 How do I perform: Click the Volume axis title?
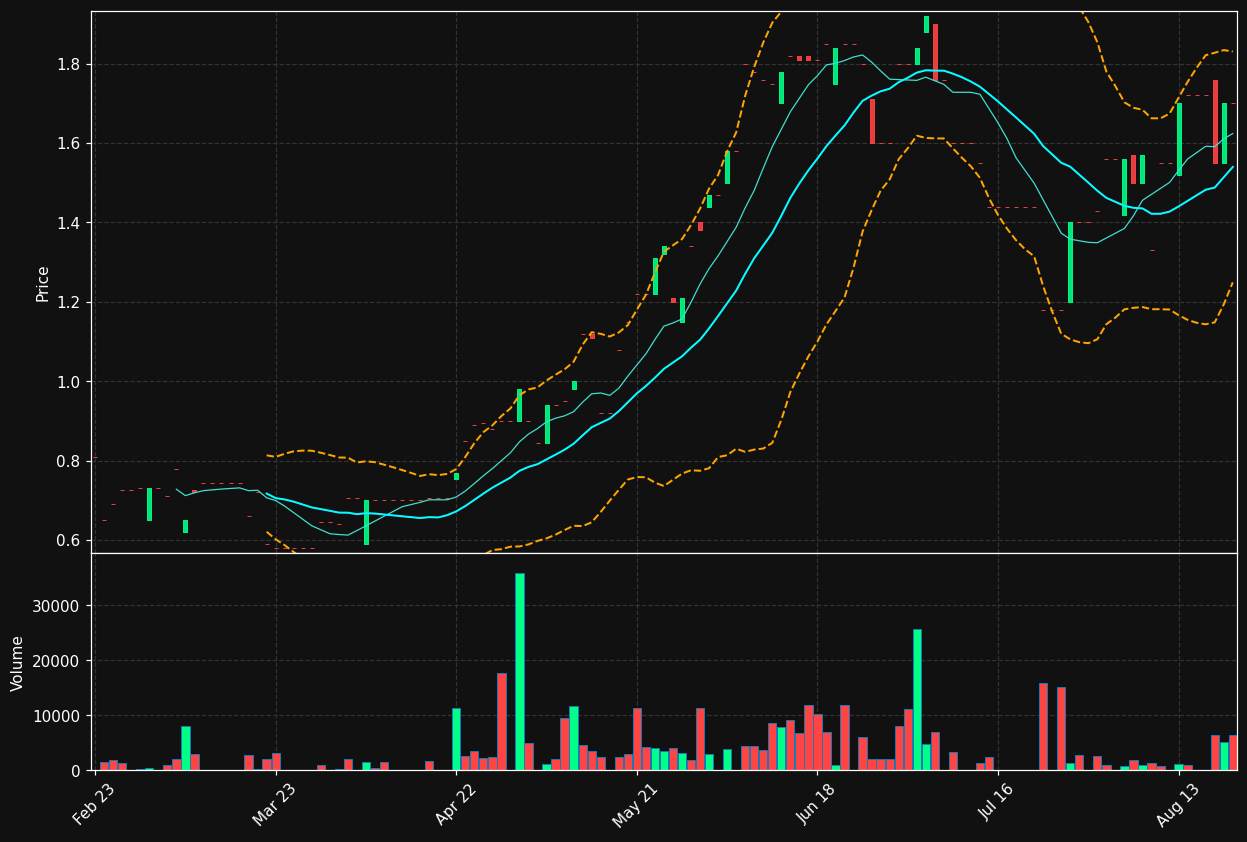[x=18, y=663]
